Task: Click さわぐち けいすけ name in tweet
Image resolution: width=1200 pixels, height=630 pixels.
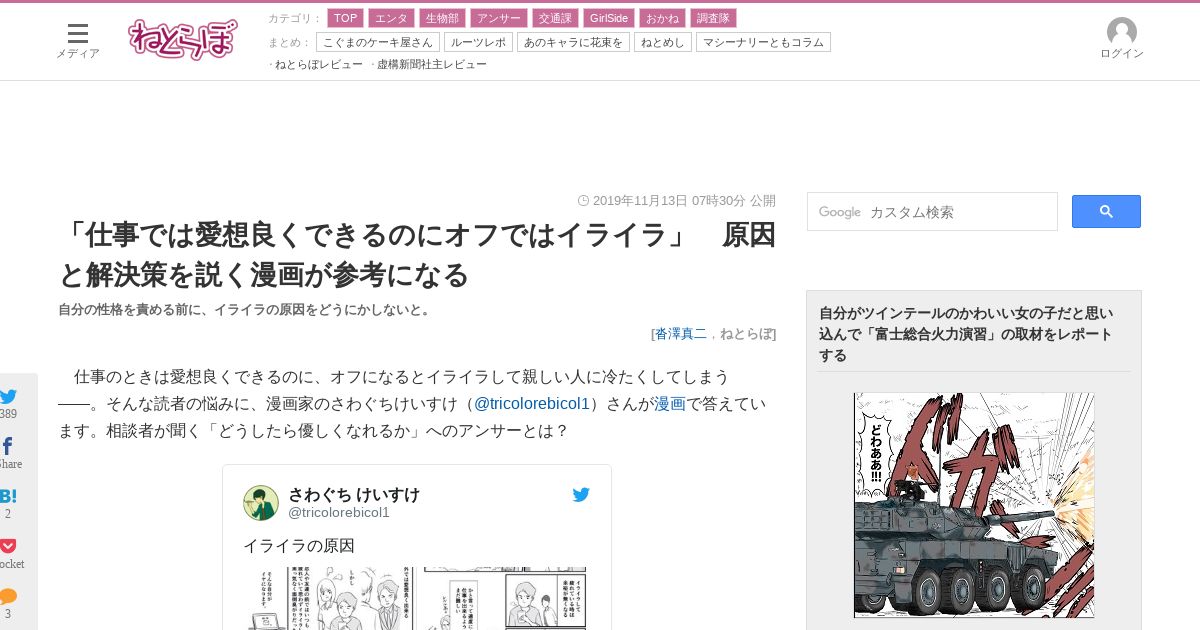Action: pyautogui.click(x=354, y=494)
